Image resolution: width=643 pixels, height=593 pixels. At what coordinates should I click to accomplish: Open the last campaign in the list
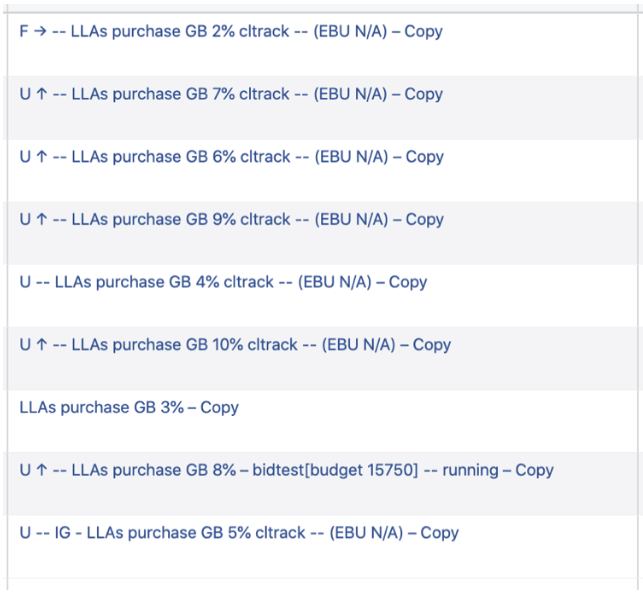pos(239,533)
